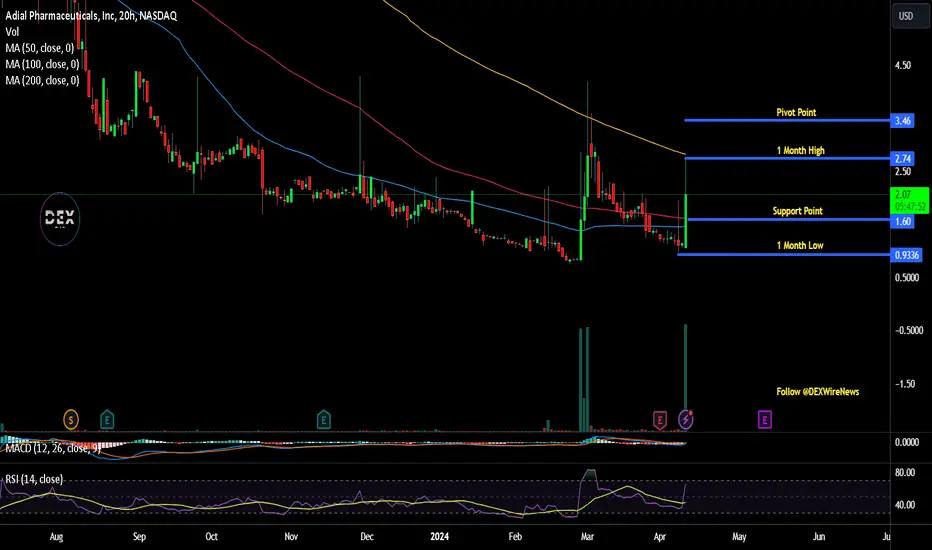Click the 4.50 price scale value
The width and height of the screenshot is (932, 550).
903,65
